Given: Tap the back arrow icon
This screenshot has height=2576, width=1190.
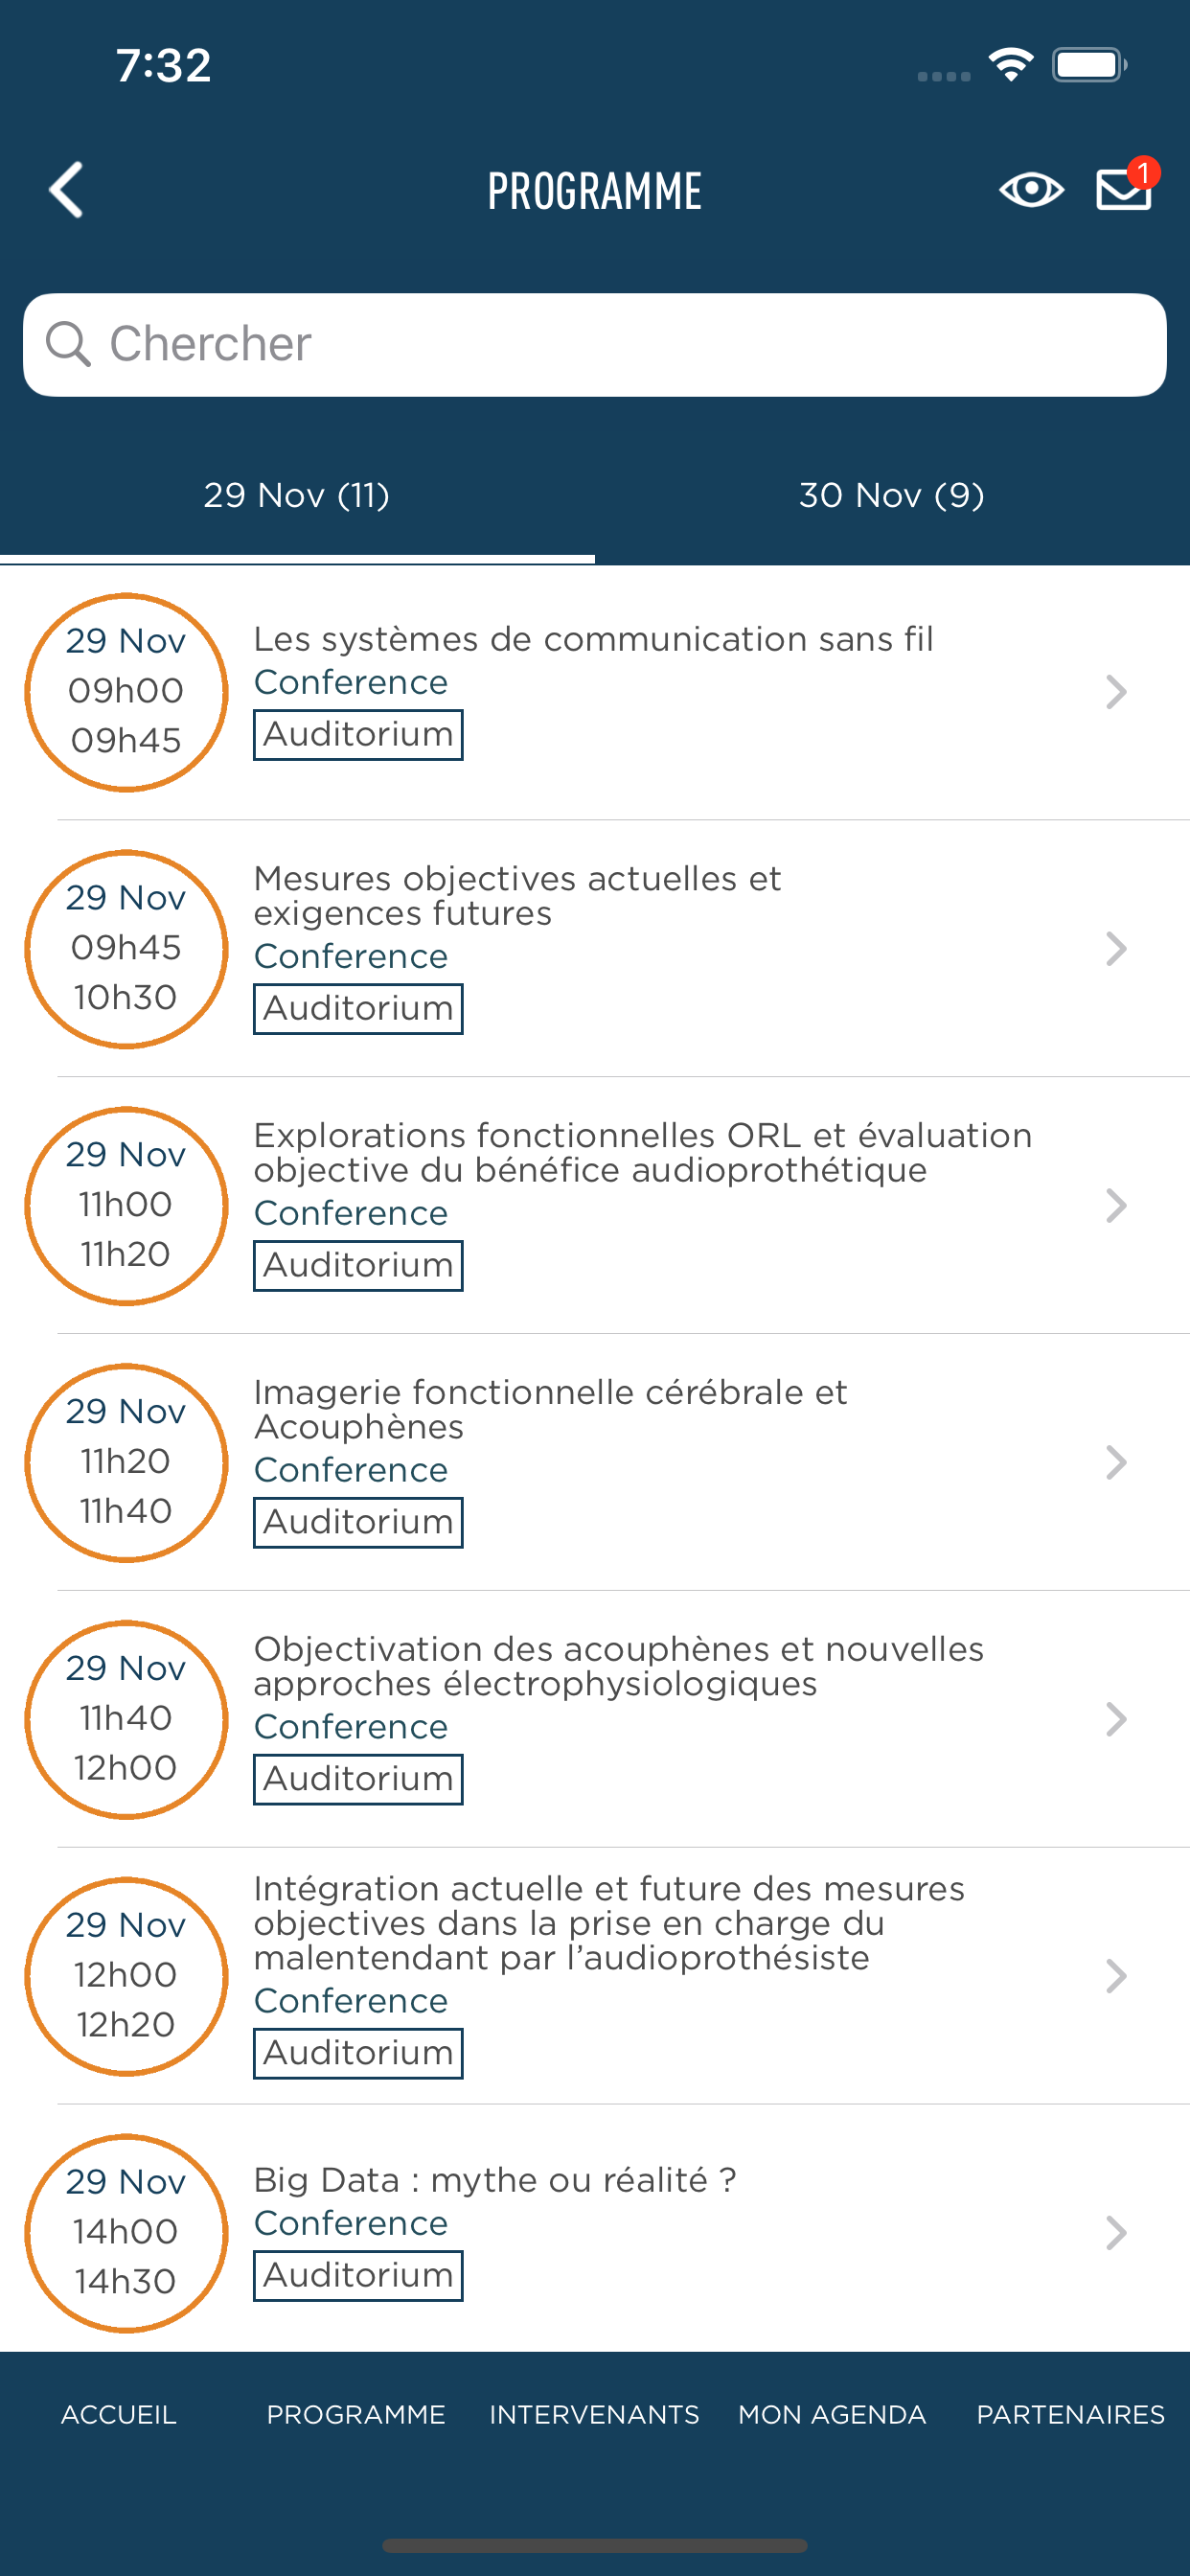Looking at the screenshot, I should tap(67, 190).
